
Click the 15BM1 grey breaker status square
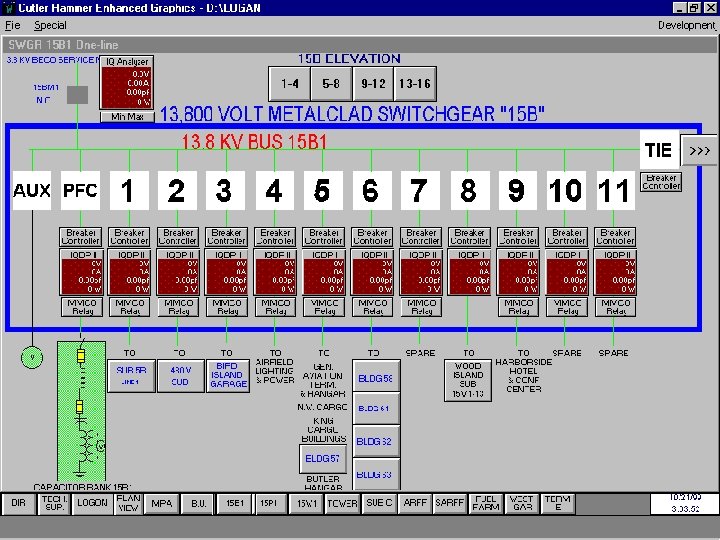(x=78, y=95)
